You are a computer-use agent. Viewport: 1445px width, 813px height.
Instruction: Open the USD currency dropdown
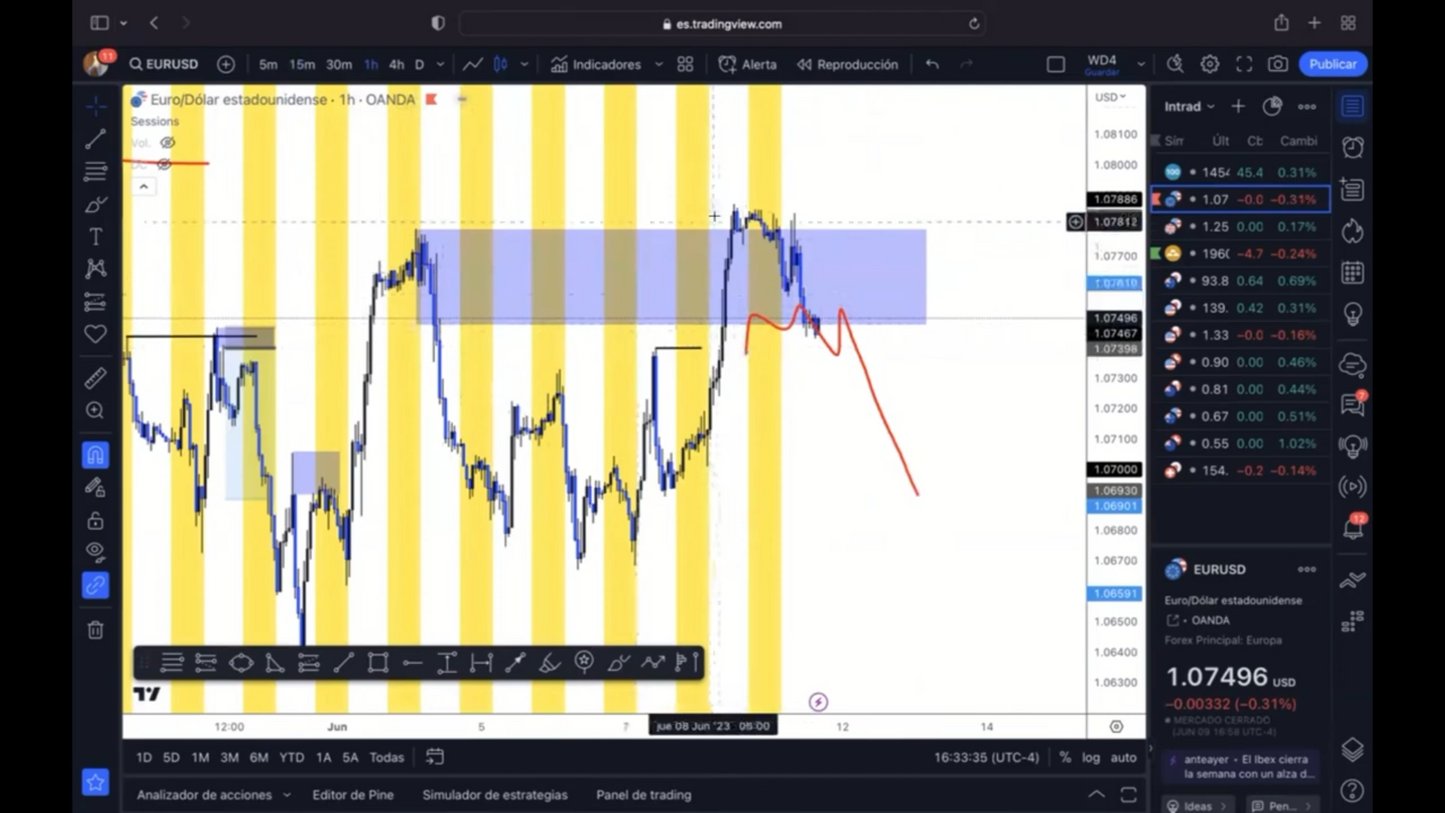(1109, 97)
